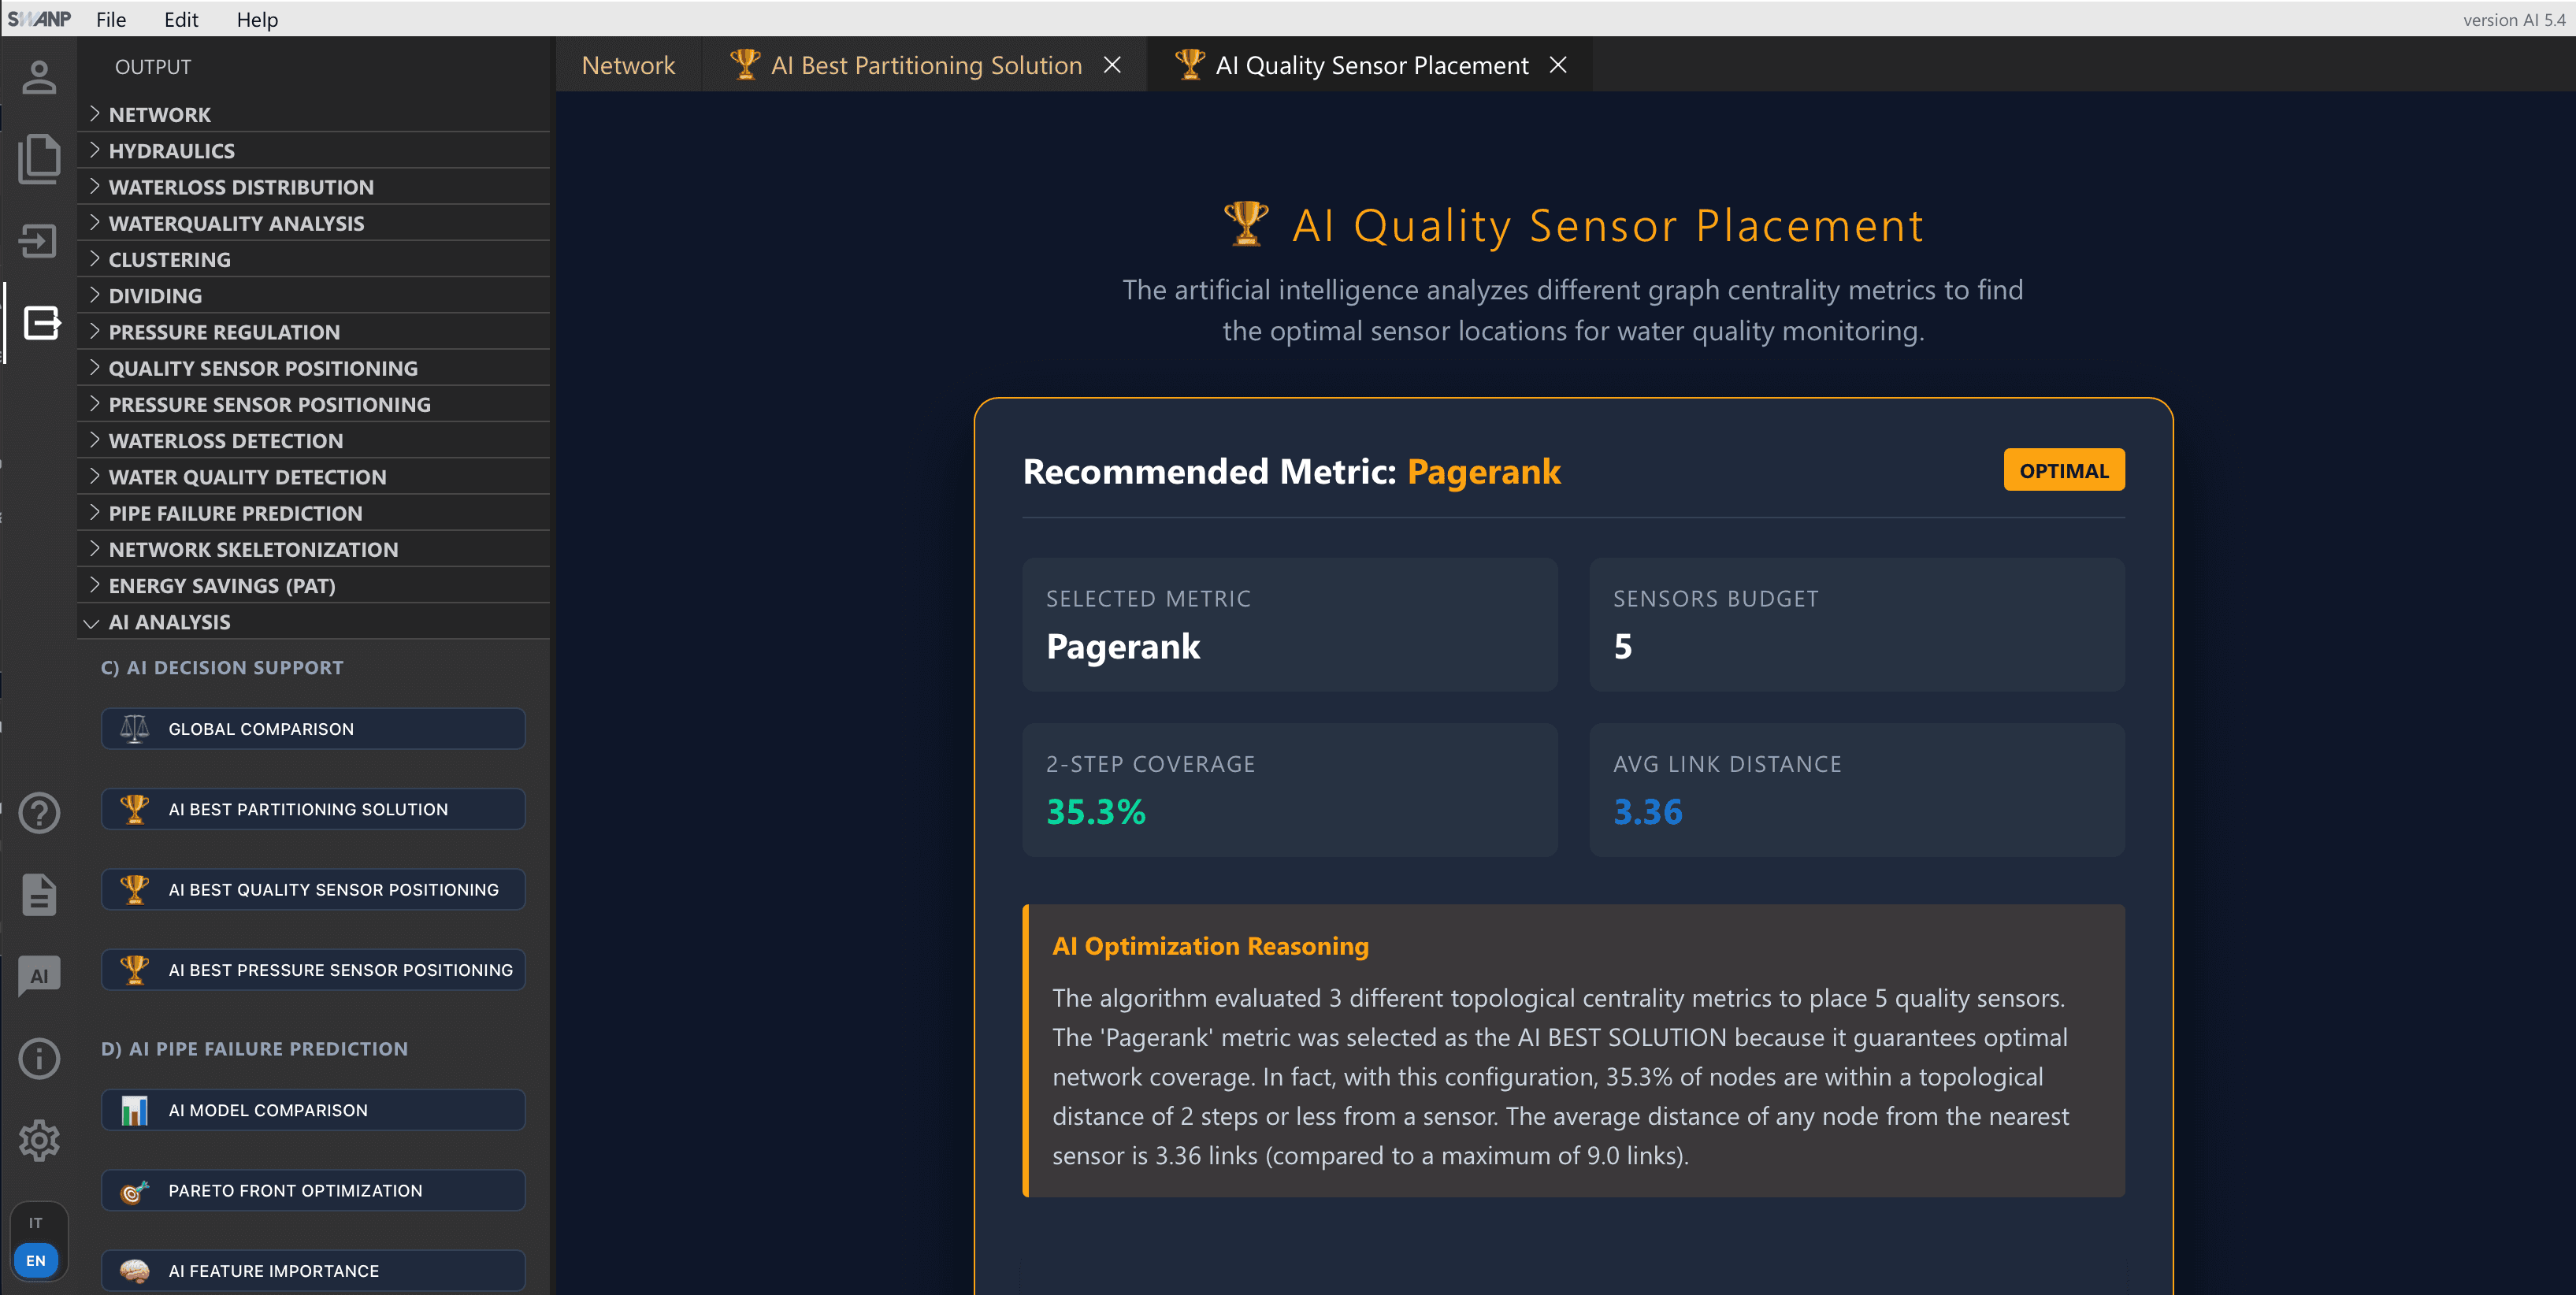Open PARETO FRONT OPTIMIZATION
2576x1295 pixels.
tap(313, 1191)
